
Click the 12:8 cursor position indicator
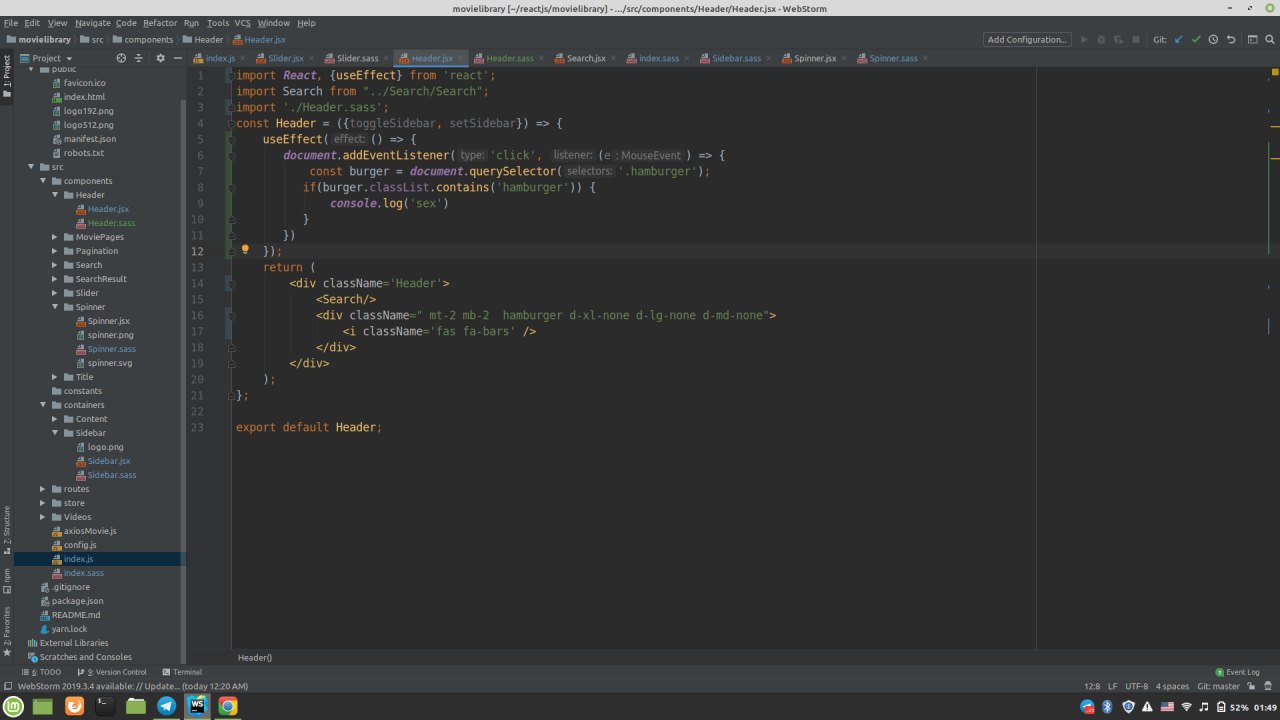(x=1092, y=686)
